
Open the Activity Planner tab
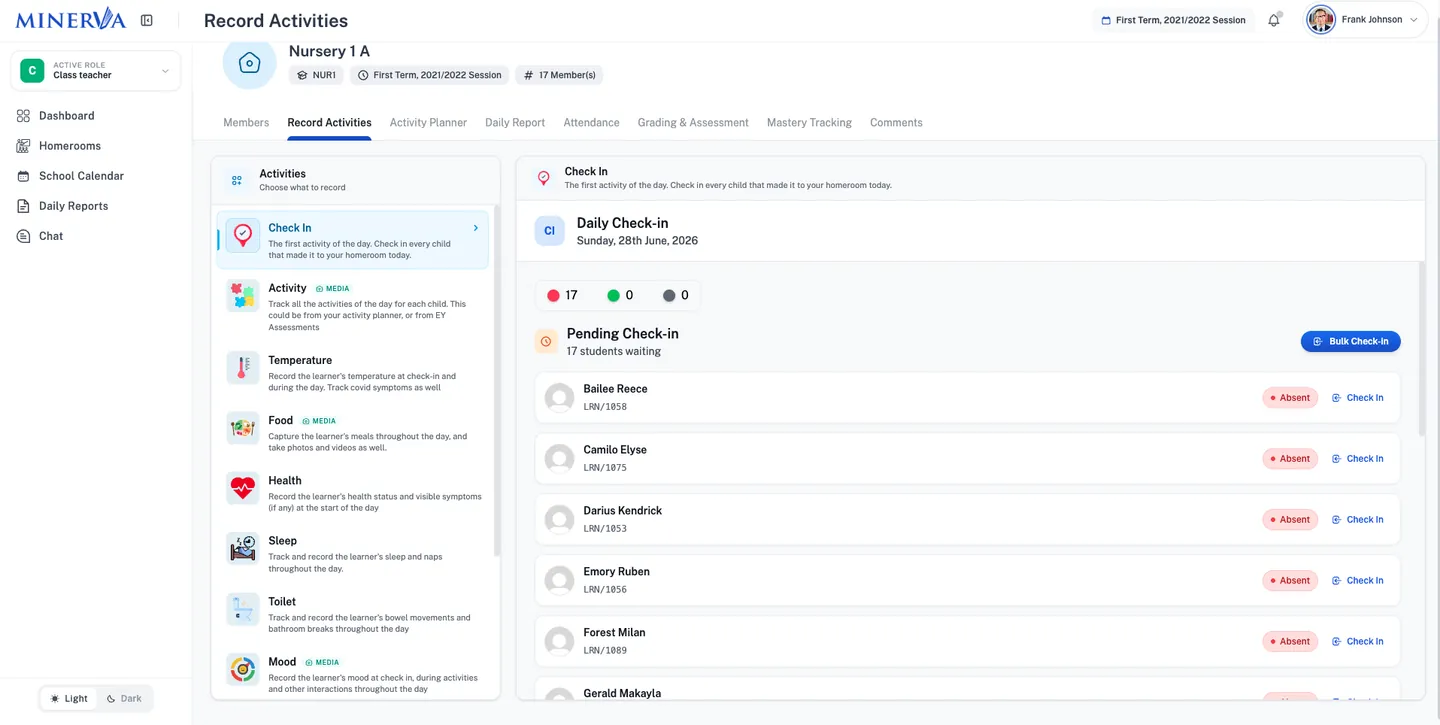pyautogui.click(x=428, y=122)
